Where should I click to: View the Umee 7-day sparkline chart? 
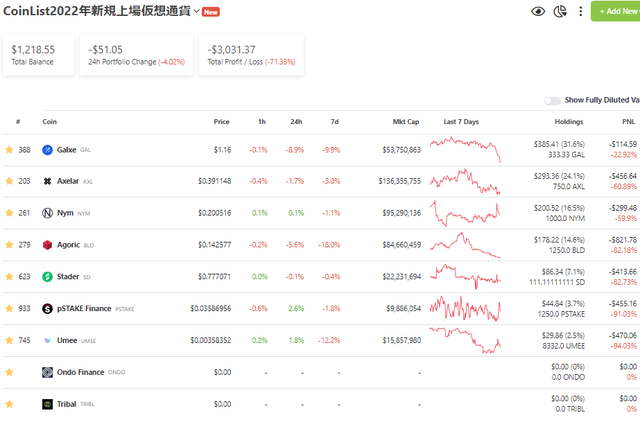(x=465, y=340)
